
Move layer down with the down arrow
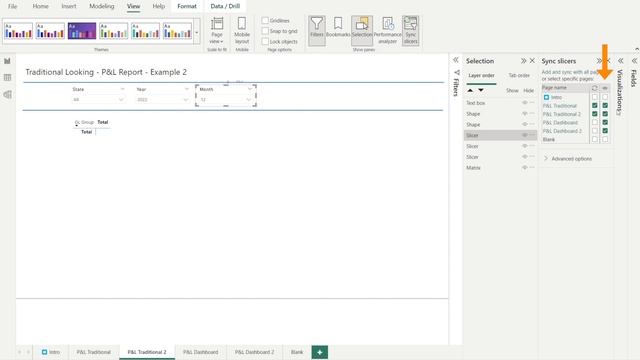[x=481, y=90]
